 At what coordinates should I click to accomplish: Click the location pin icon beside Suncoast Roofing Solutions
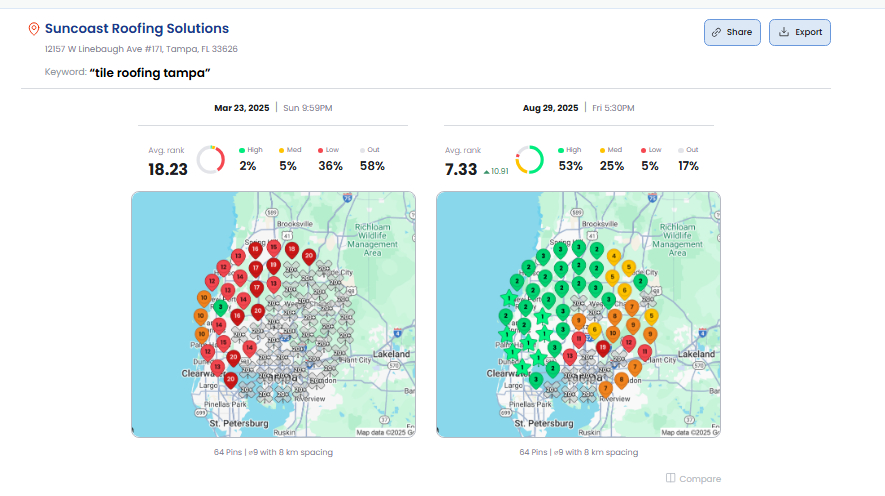pyautogui.click(x=34, y=29)
